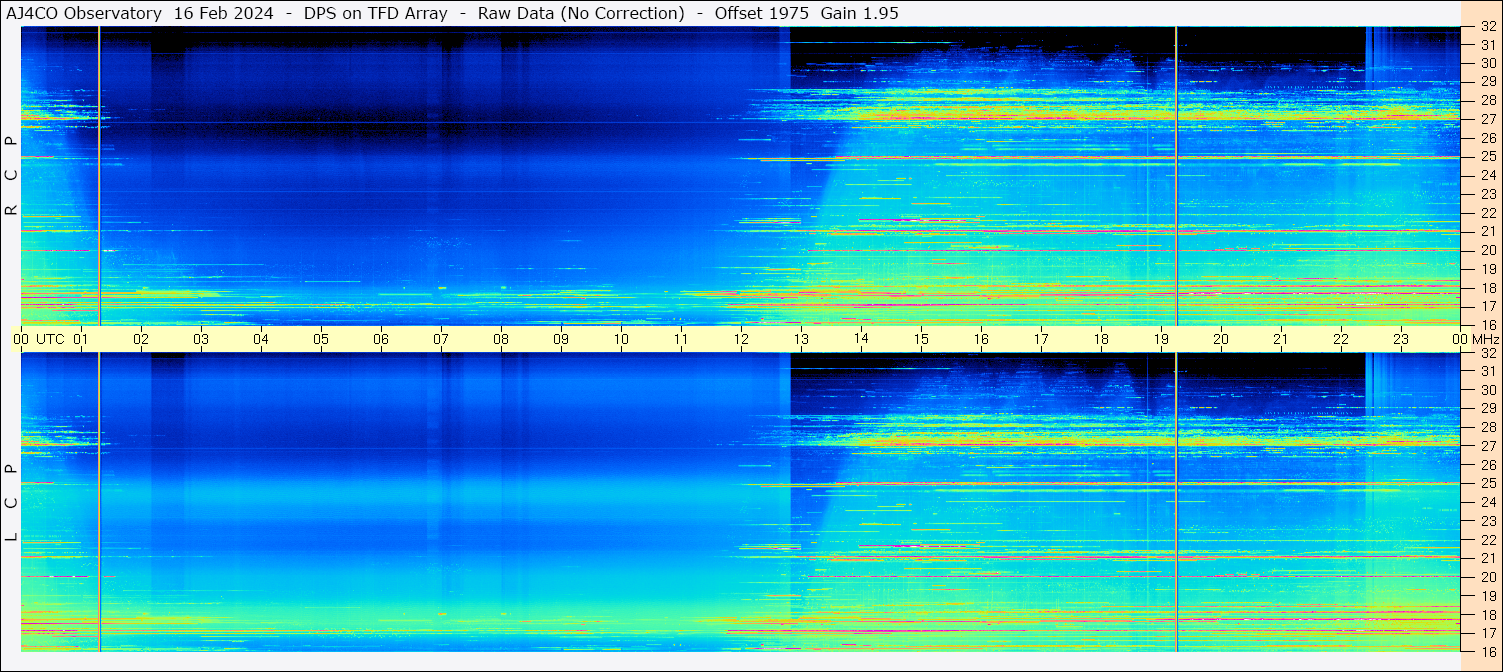Image resolution: width=1503 pixels, height=672 pixels.
Task: Click the 25 MHz label on the RCP frequency axis
Action: (x=1487, y=157)
